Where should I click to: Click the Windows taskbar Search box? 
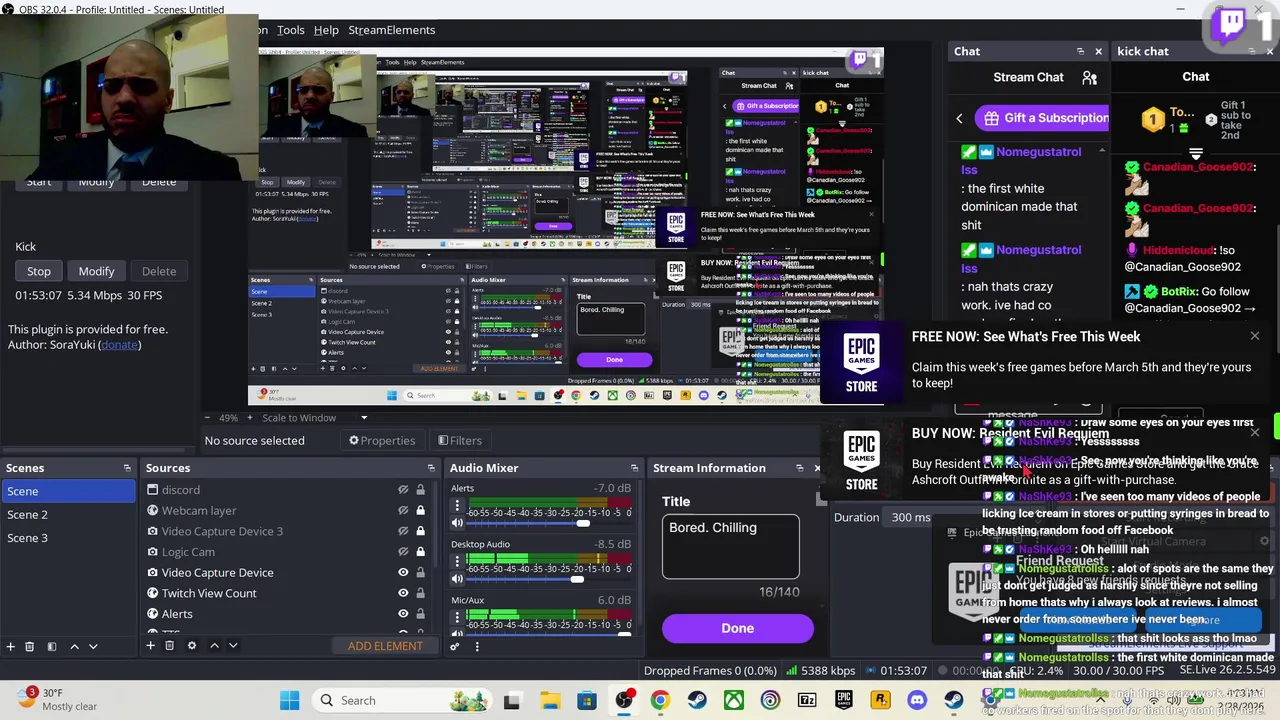tap(400, 700)
